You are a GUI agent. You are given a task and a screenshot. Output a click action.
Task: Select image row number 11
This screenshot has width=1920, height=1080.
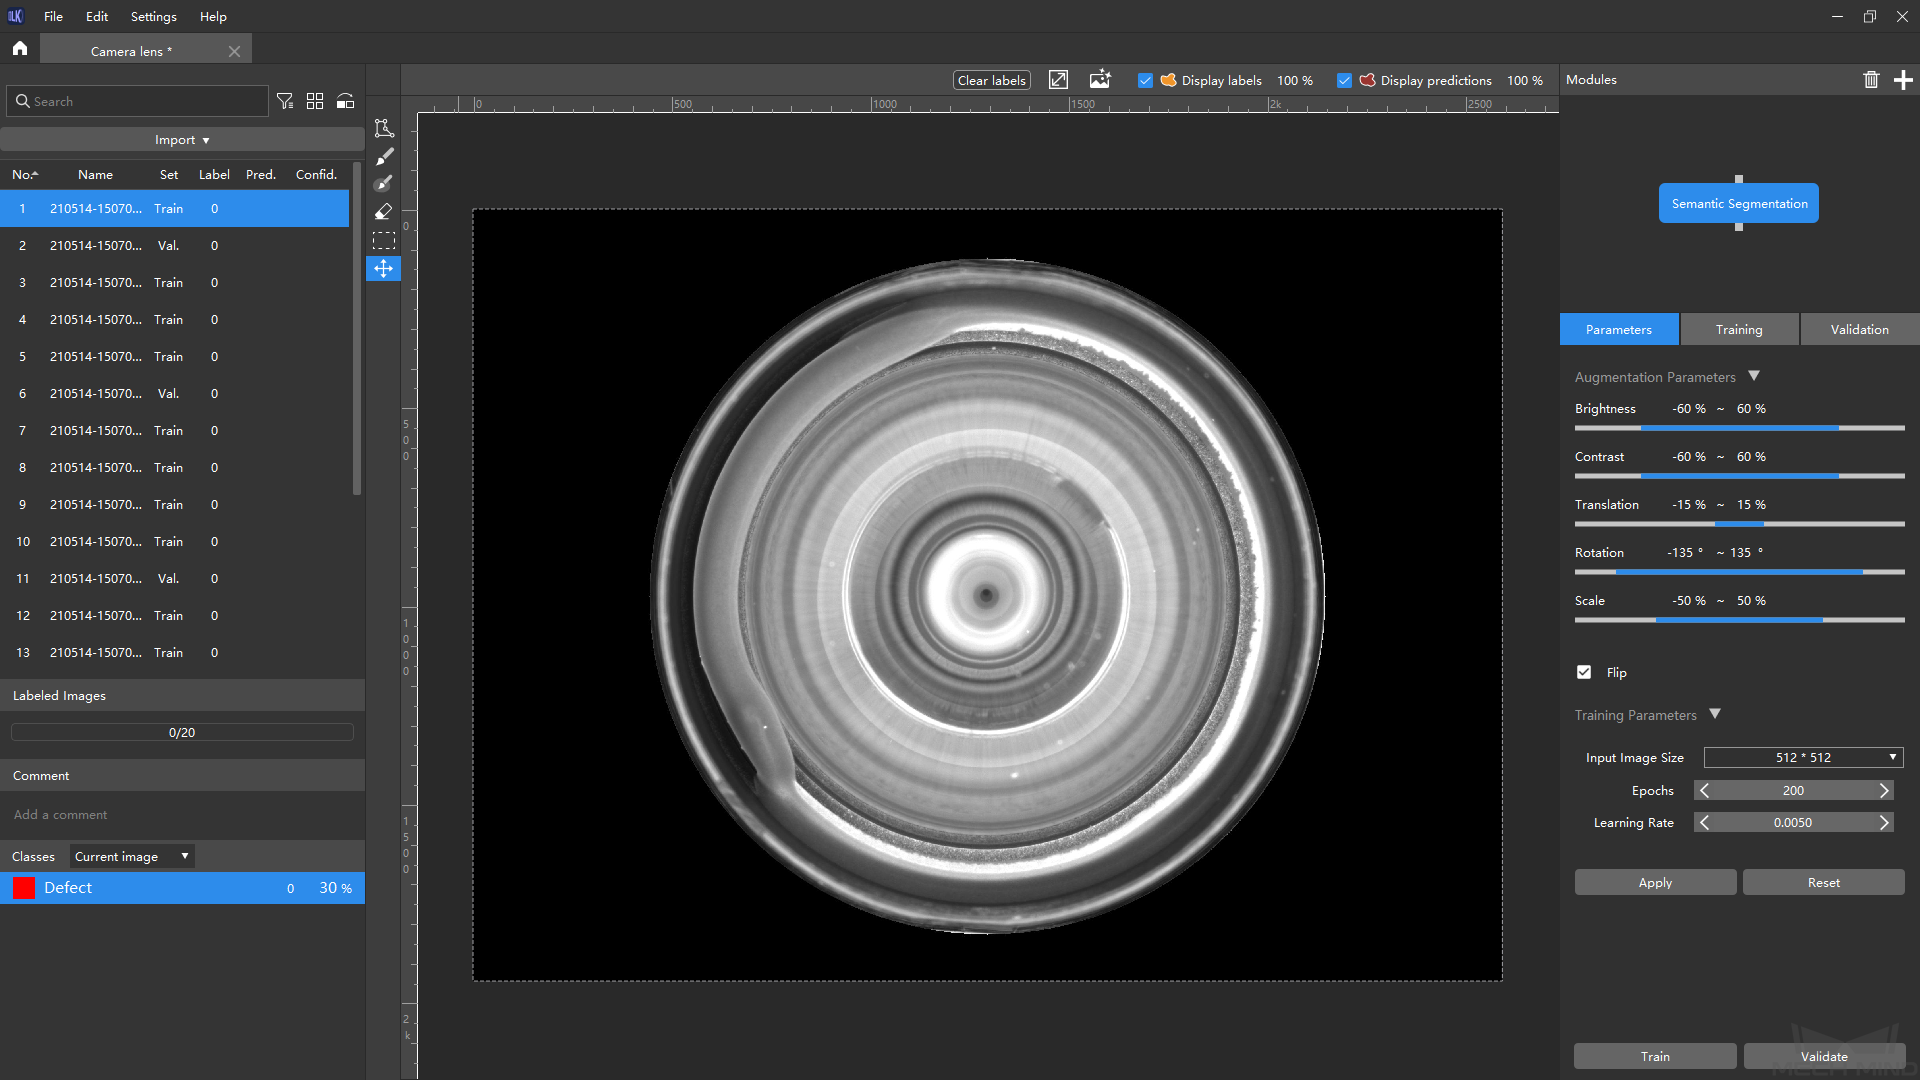175,578
